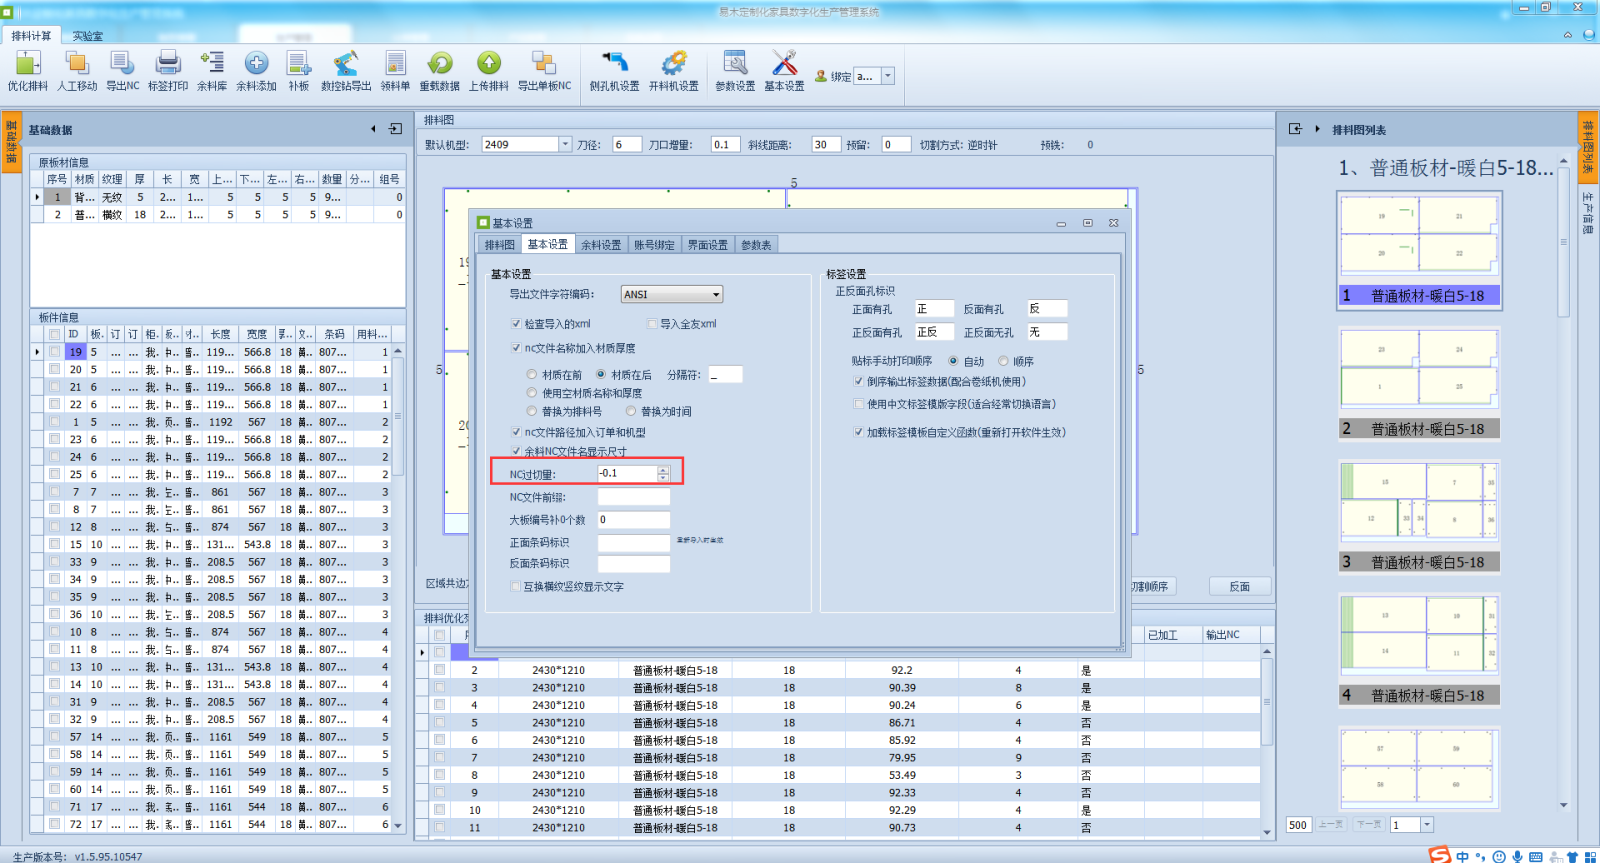This screenshot has width=1600, height=863.
Task: Enable the 导入全友xml checkbox
Action: click(x=653, y=324)
